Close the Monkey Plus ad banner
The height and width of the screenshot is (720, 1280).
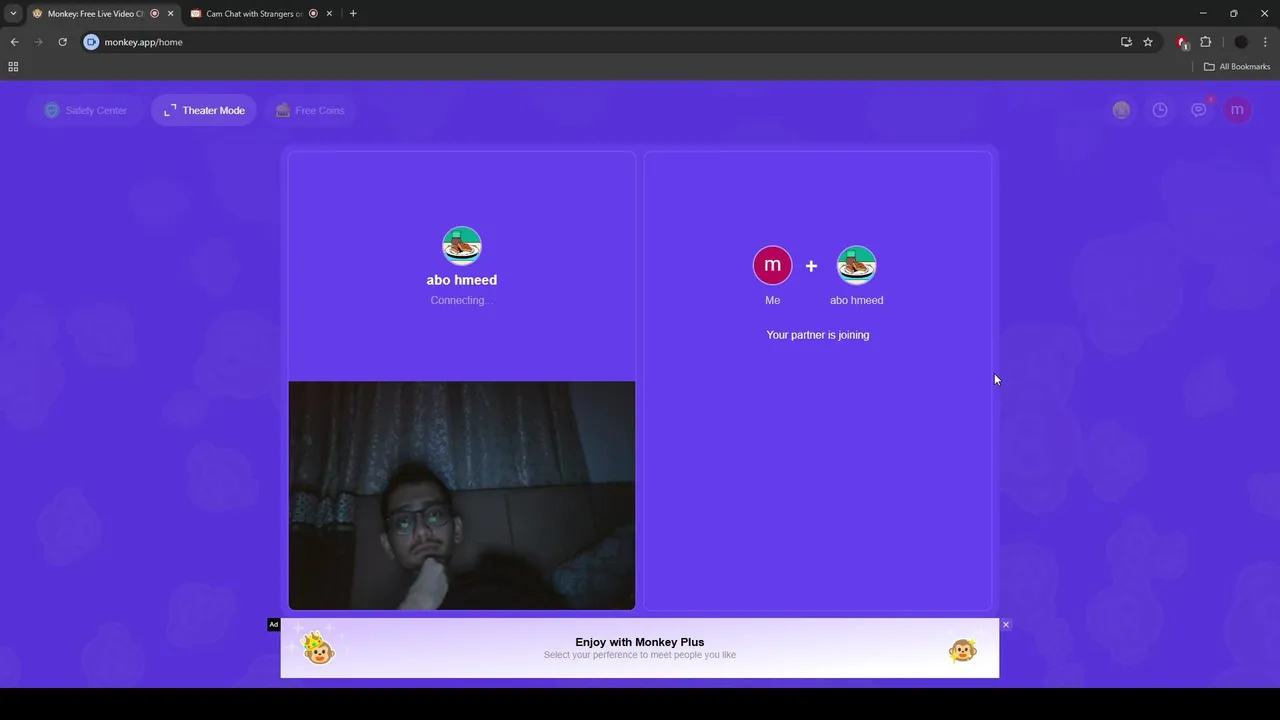[x=1006, y=624]
